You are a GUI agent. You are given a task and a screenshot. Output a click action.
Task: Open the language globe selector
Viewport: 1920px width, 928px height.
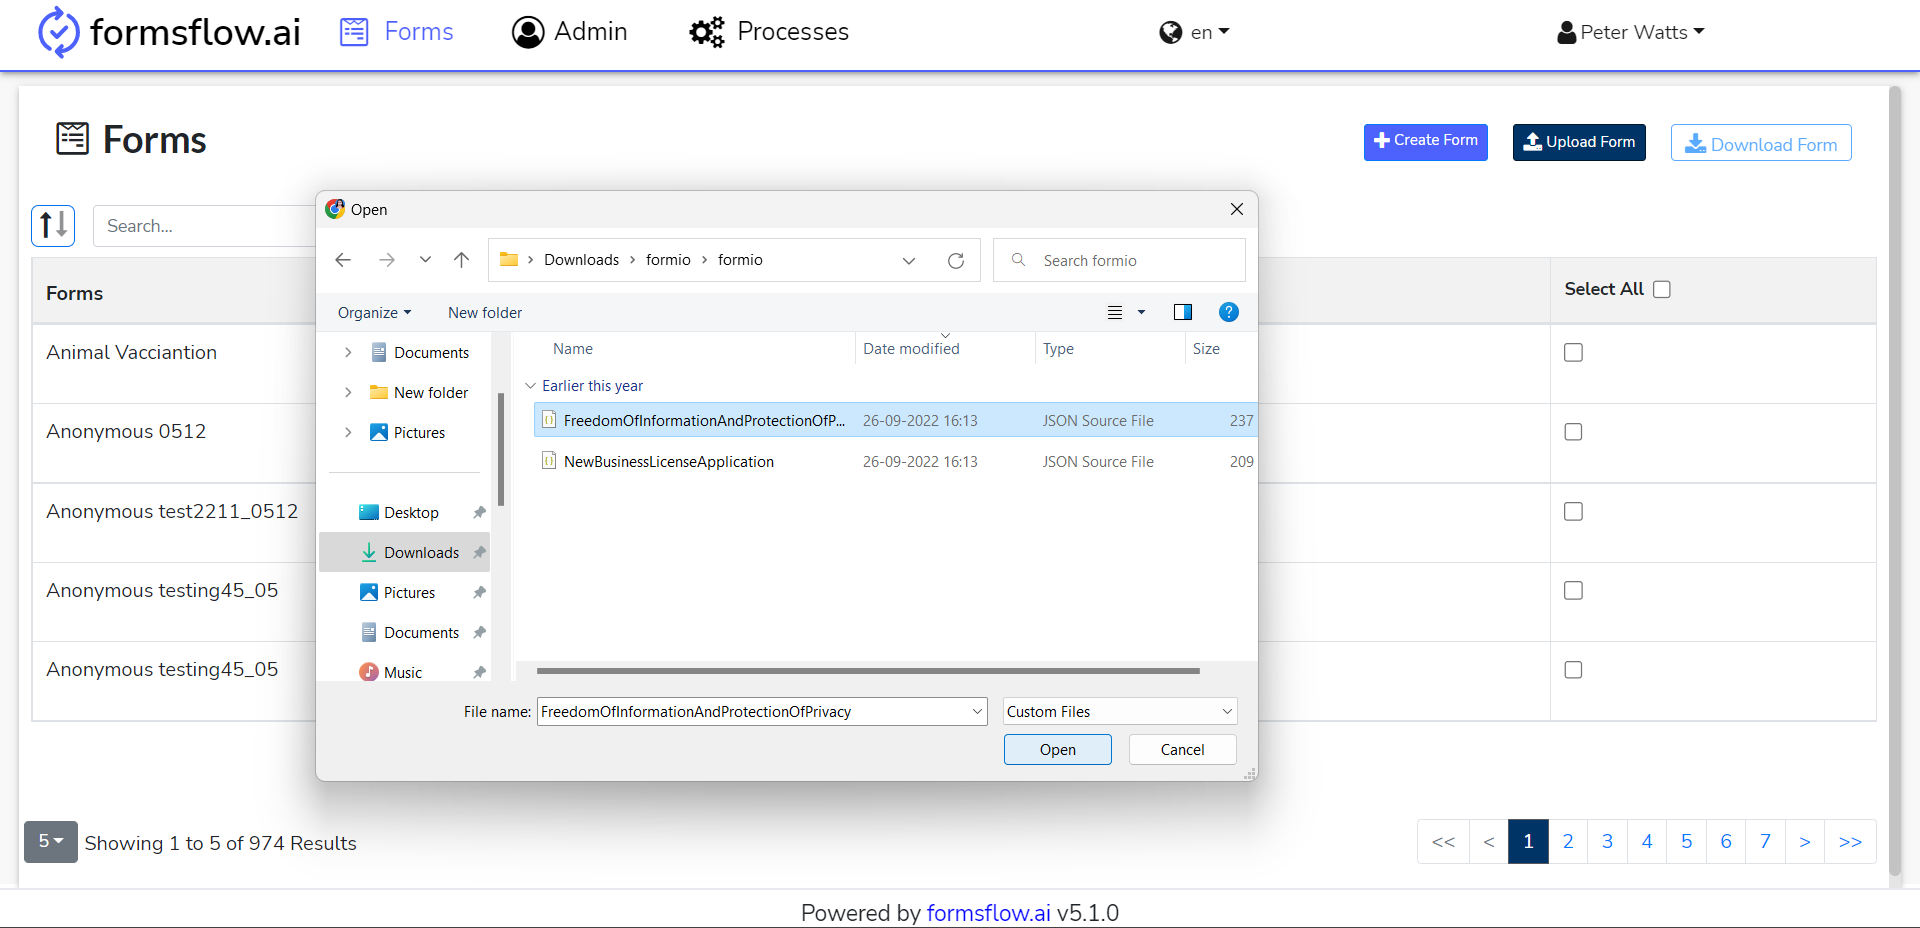tap(1194, 32)
